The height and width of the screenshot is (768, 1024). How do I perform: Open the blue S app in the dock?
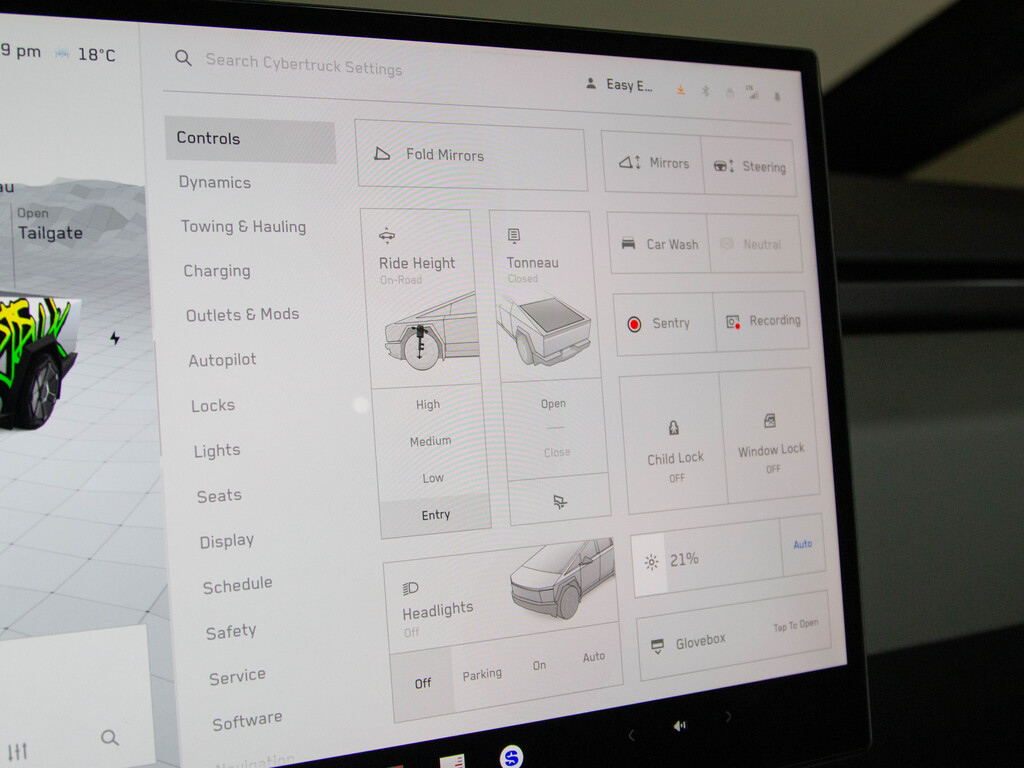pos(511,757)
